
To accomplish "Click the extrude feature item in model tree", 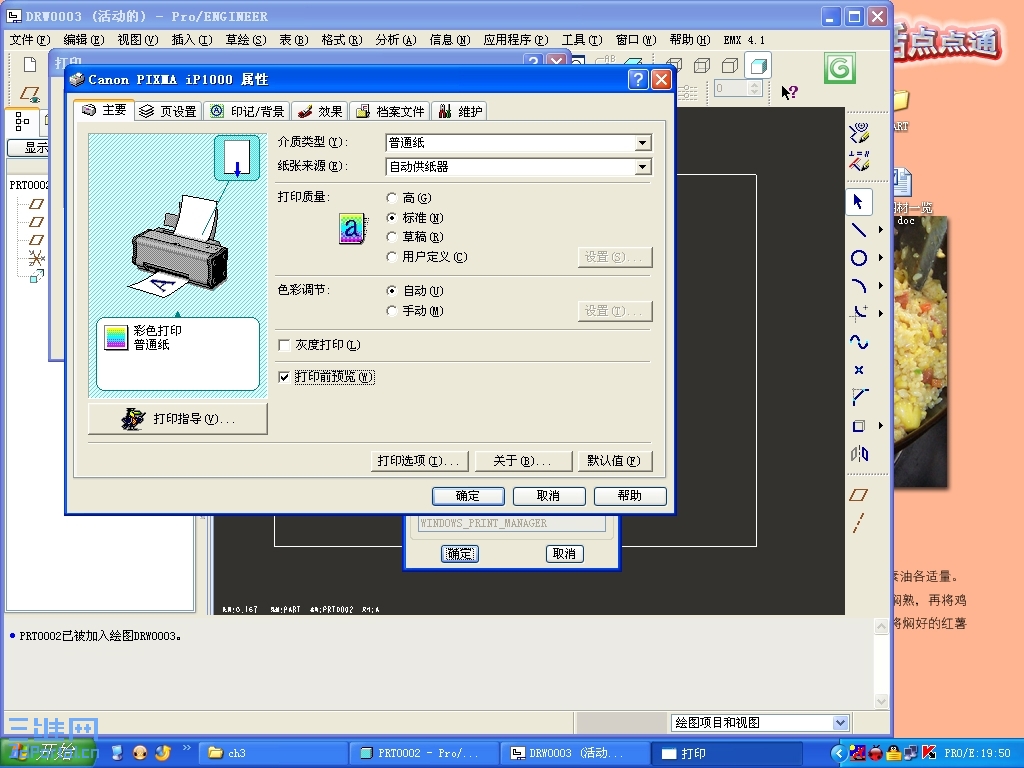I will tap(37, 276).
